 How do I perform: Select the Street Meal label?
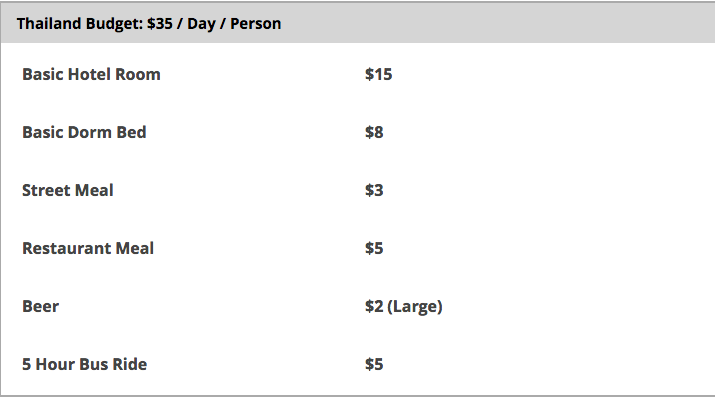tap(67, 190)
